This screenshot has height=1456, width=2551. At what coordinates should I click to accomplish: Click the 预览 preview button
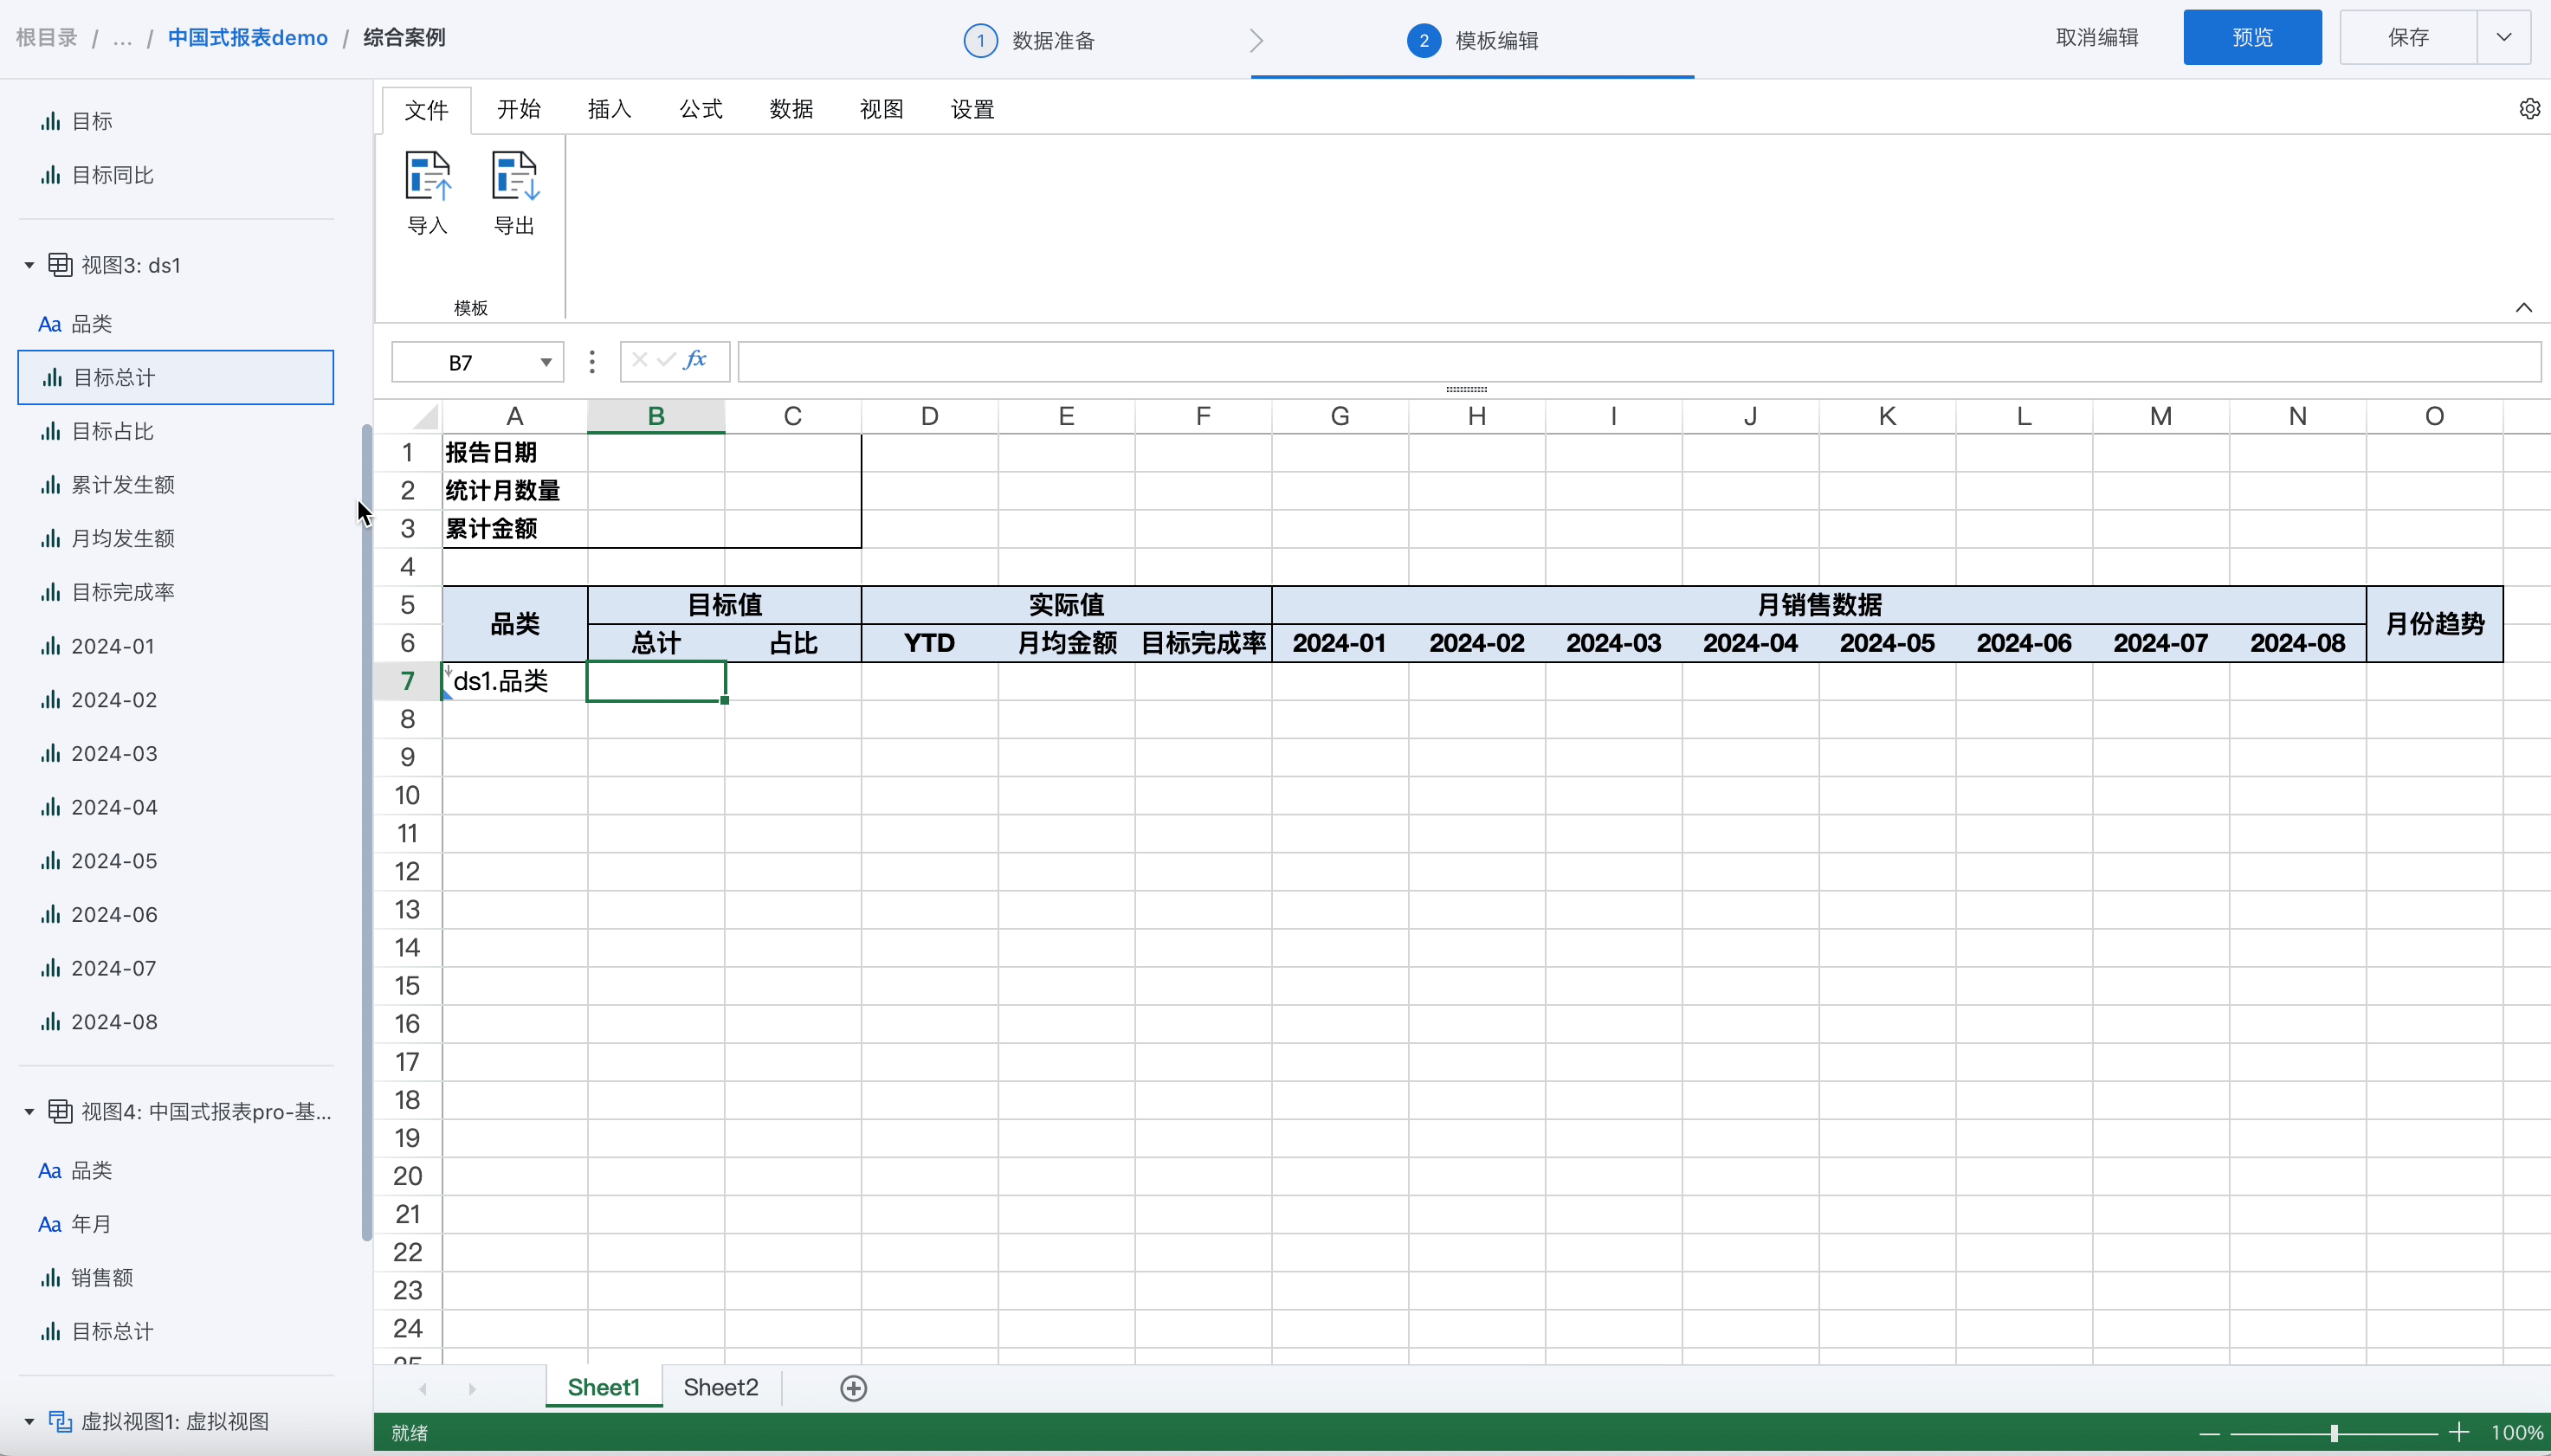pos(2252,38)
